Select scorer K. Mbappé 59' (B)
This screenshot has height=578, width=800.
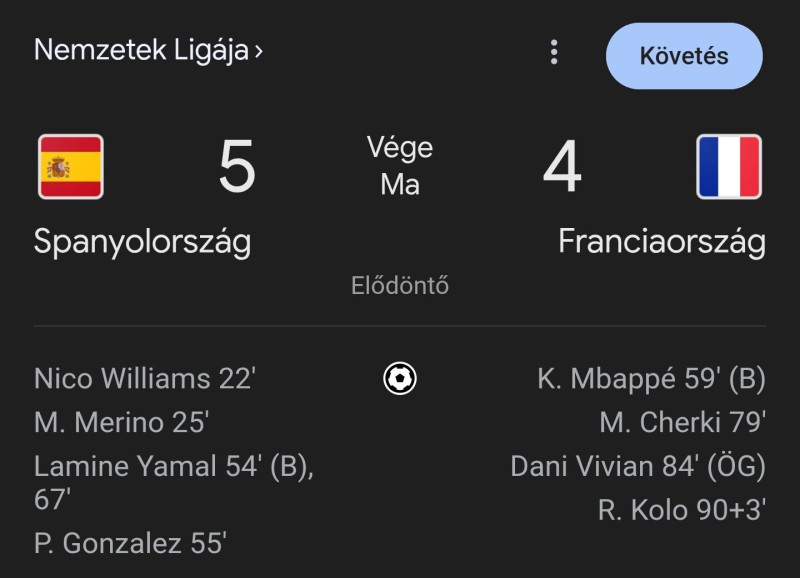652,379
